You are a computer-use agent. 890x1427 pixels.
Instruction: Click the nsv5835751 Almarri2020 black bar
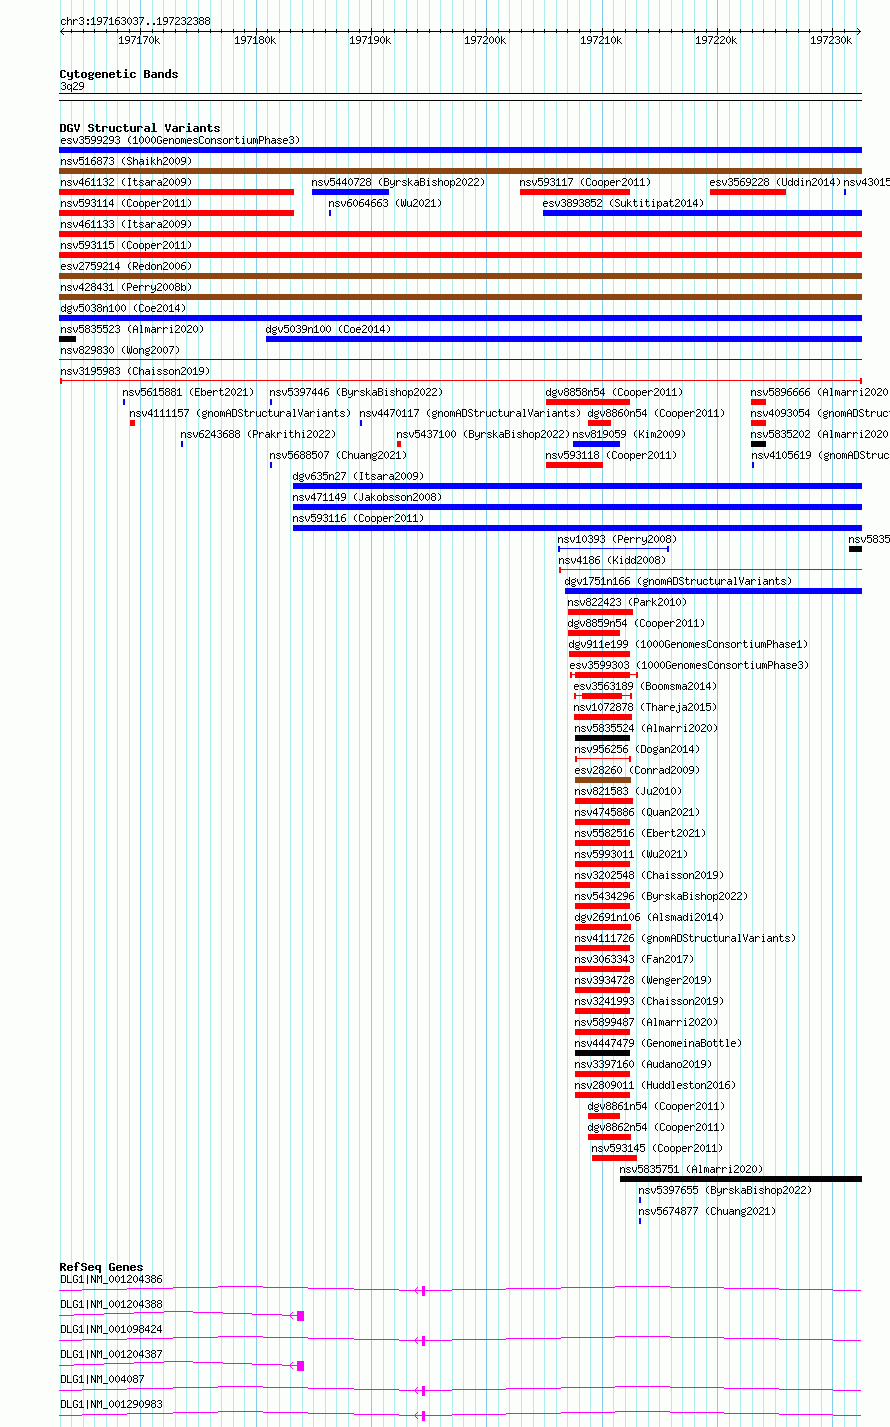[x=741, y=1179]
